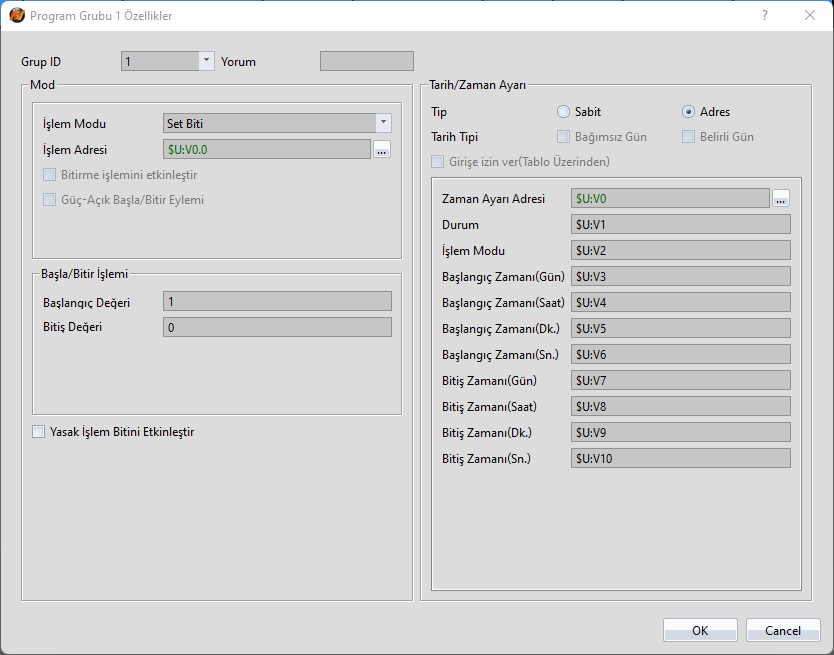Click the browse button beside Zaman Ayarı Adresi
The image size is (834, 655).
781,198
